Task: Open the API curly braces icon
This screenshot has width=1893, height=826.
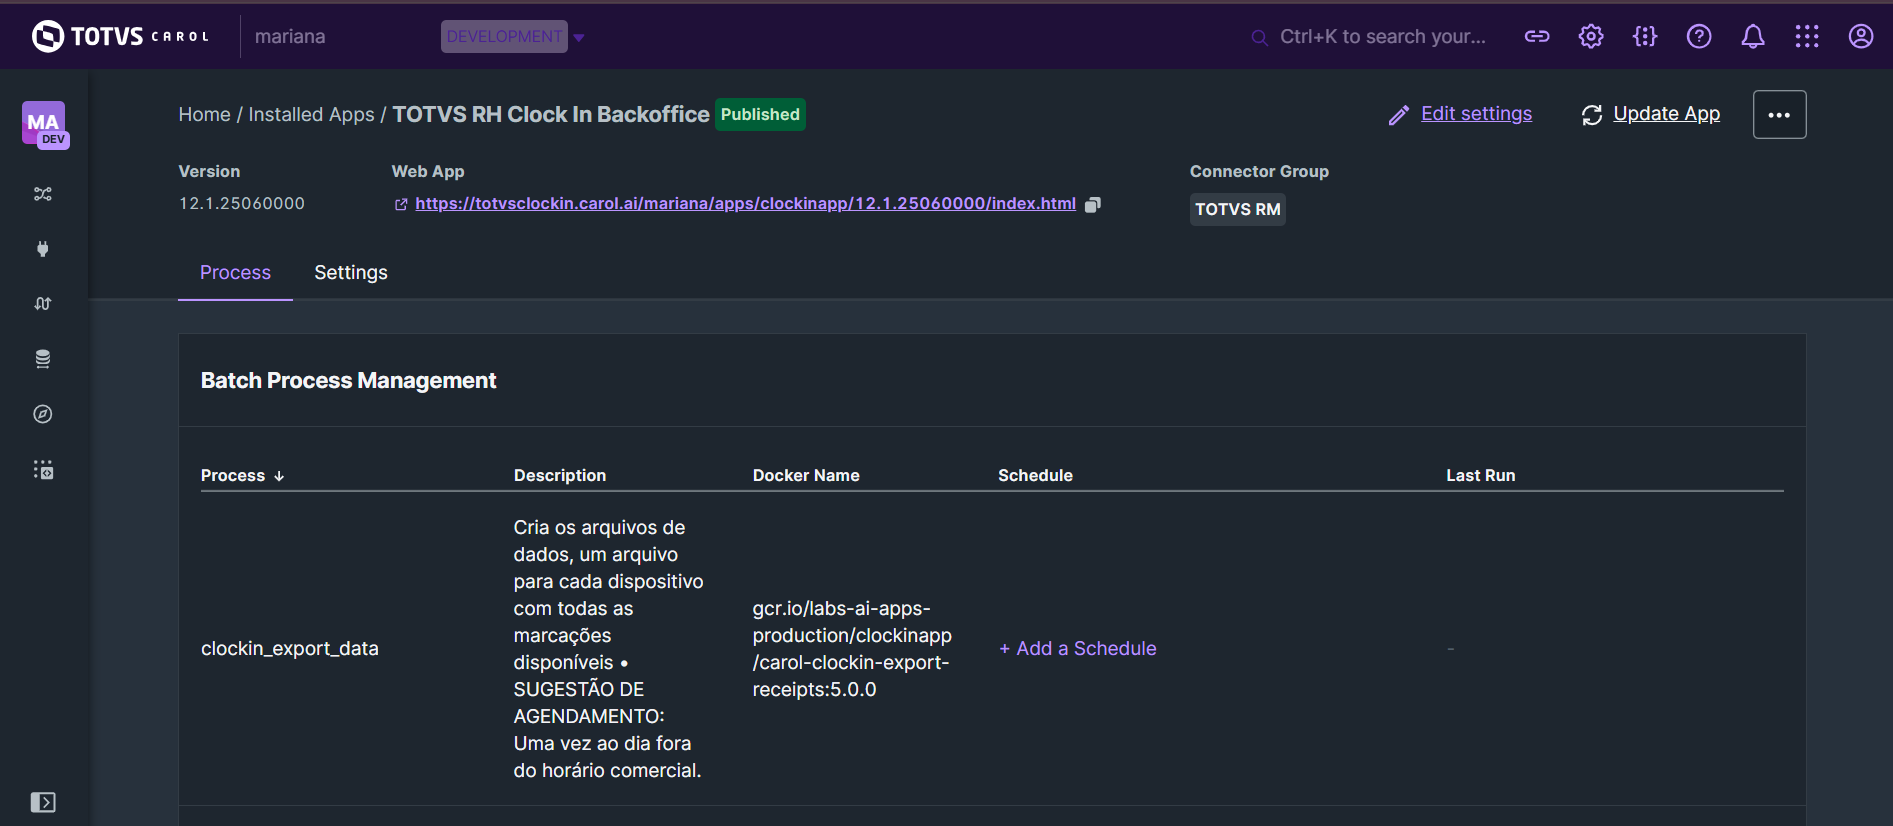Action: click(1645, 36)
